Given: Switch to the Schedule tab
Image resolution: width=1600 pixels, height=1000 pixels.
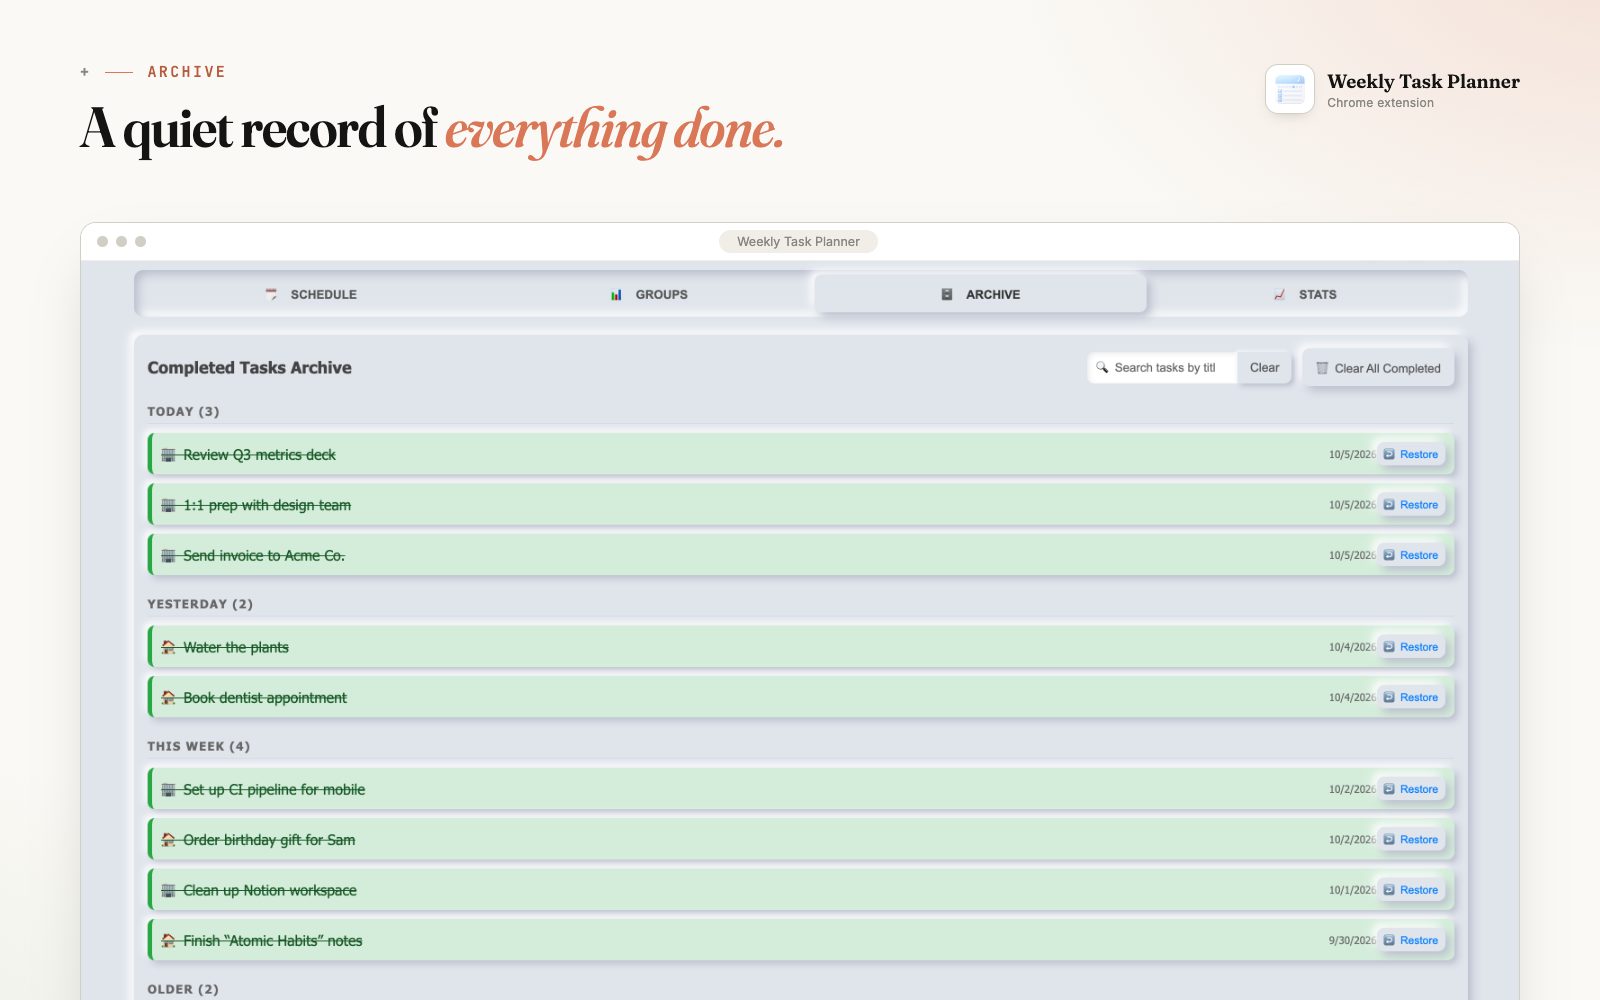Looking at the screenshot, I should pyautogui.click(x=311, y=295).
